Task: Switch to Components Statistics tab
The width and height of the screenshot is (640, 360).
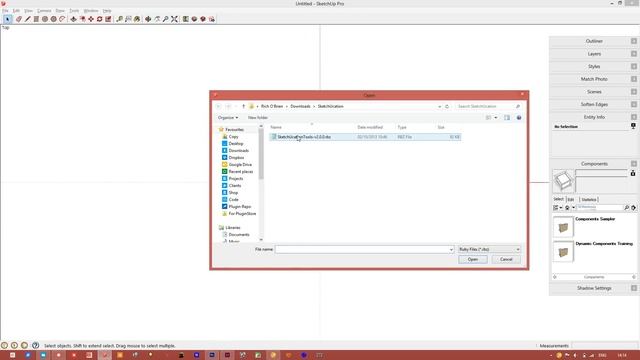Action: coord(589,200)
